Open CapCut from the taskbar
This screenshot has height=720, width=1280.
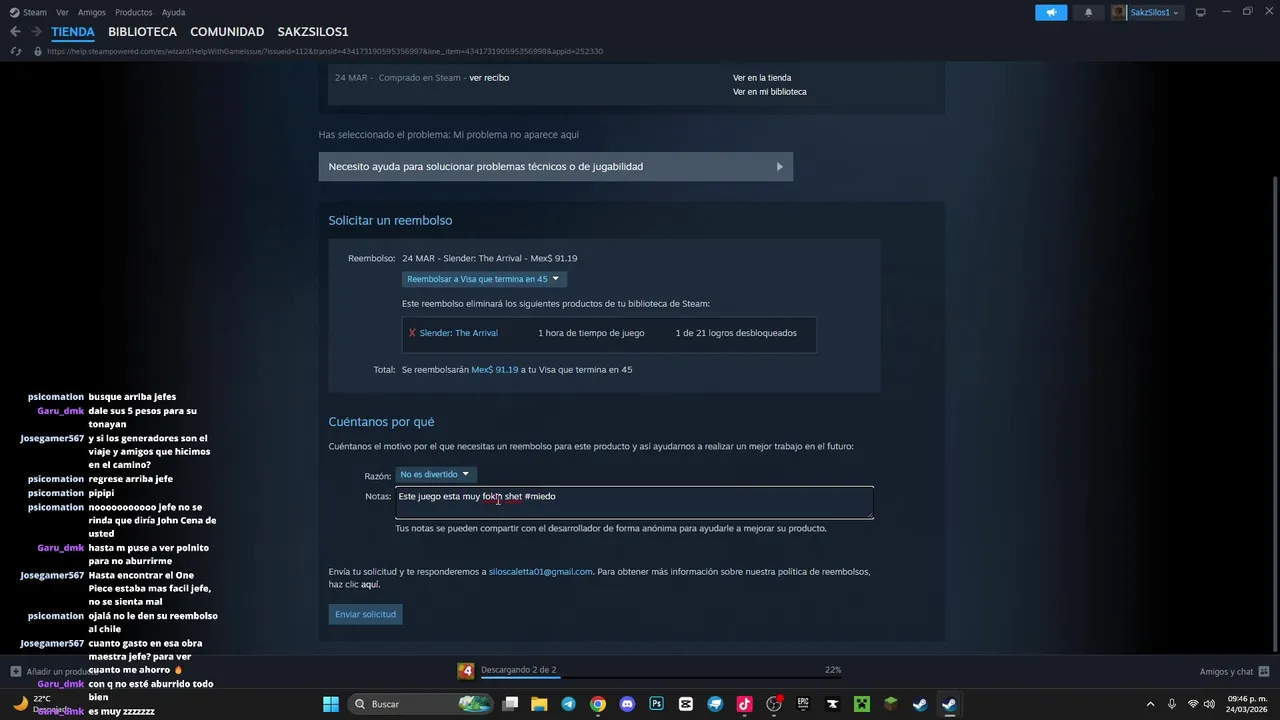point(686,704)
